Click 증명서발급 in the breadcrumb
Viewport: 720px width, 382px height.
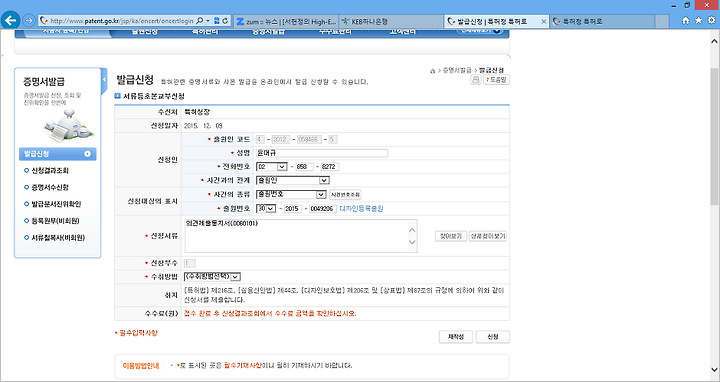click(457, 71)
